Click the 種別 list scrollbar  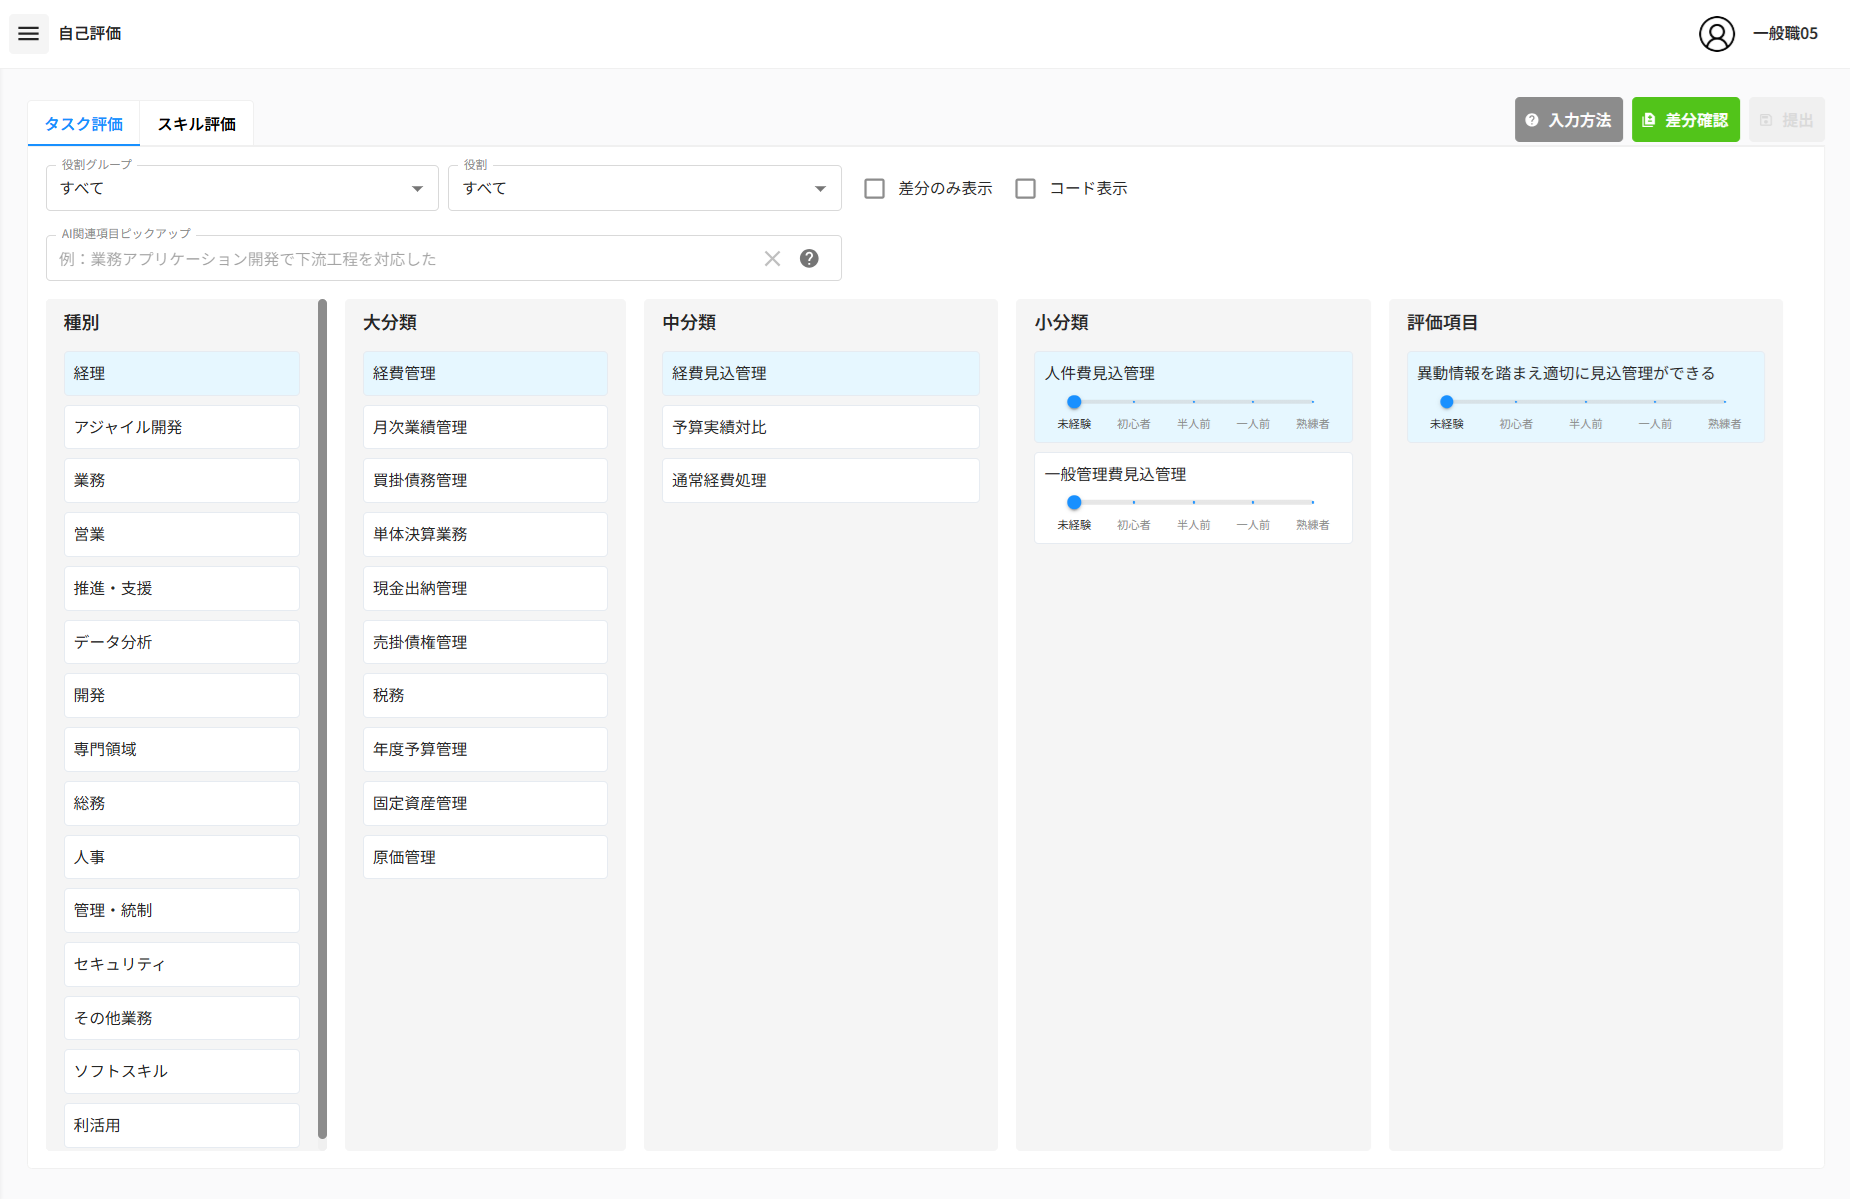coord(322,718)
